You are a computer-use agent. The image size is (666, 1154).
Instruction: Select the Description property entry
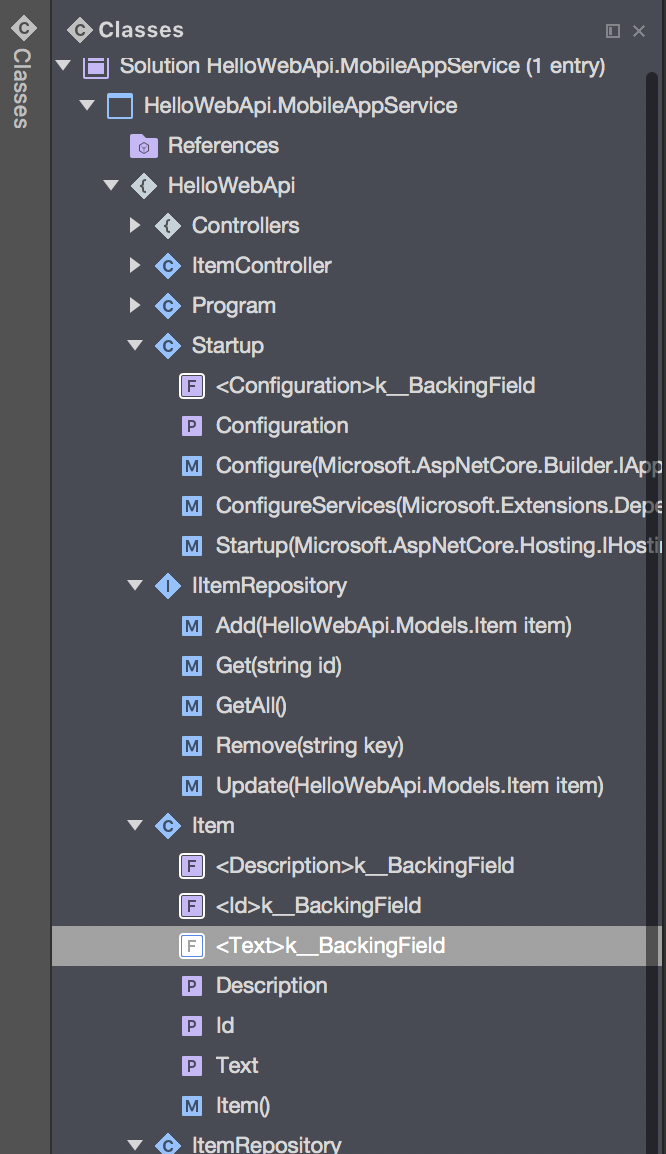point(270,985)
